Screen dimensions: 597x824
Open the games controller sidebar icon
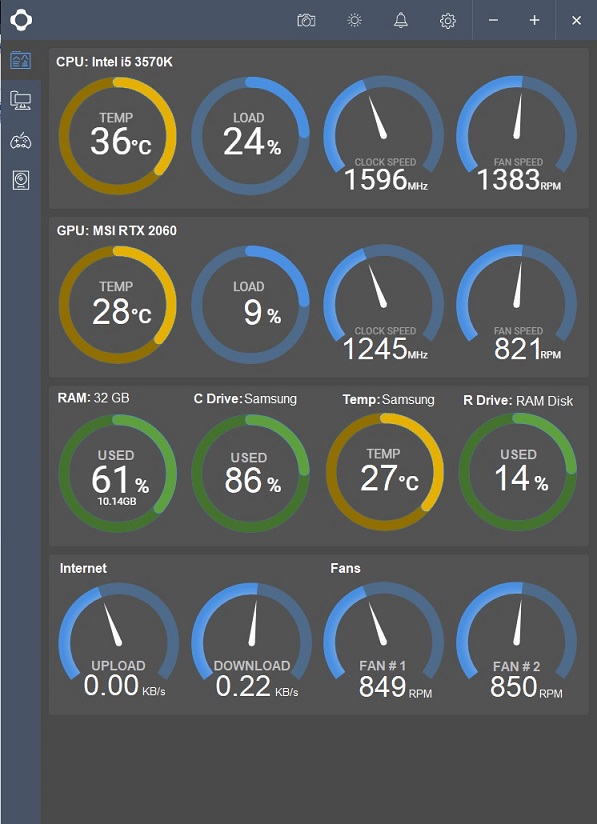tap(21, 141)
